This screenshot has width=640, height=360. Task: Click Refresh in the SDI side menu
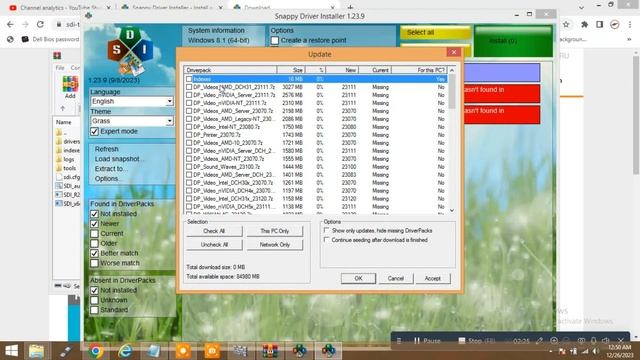click(x=107, y=149)
